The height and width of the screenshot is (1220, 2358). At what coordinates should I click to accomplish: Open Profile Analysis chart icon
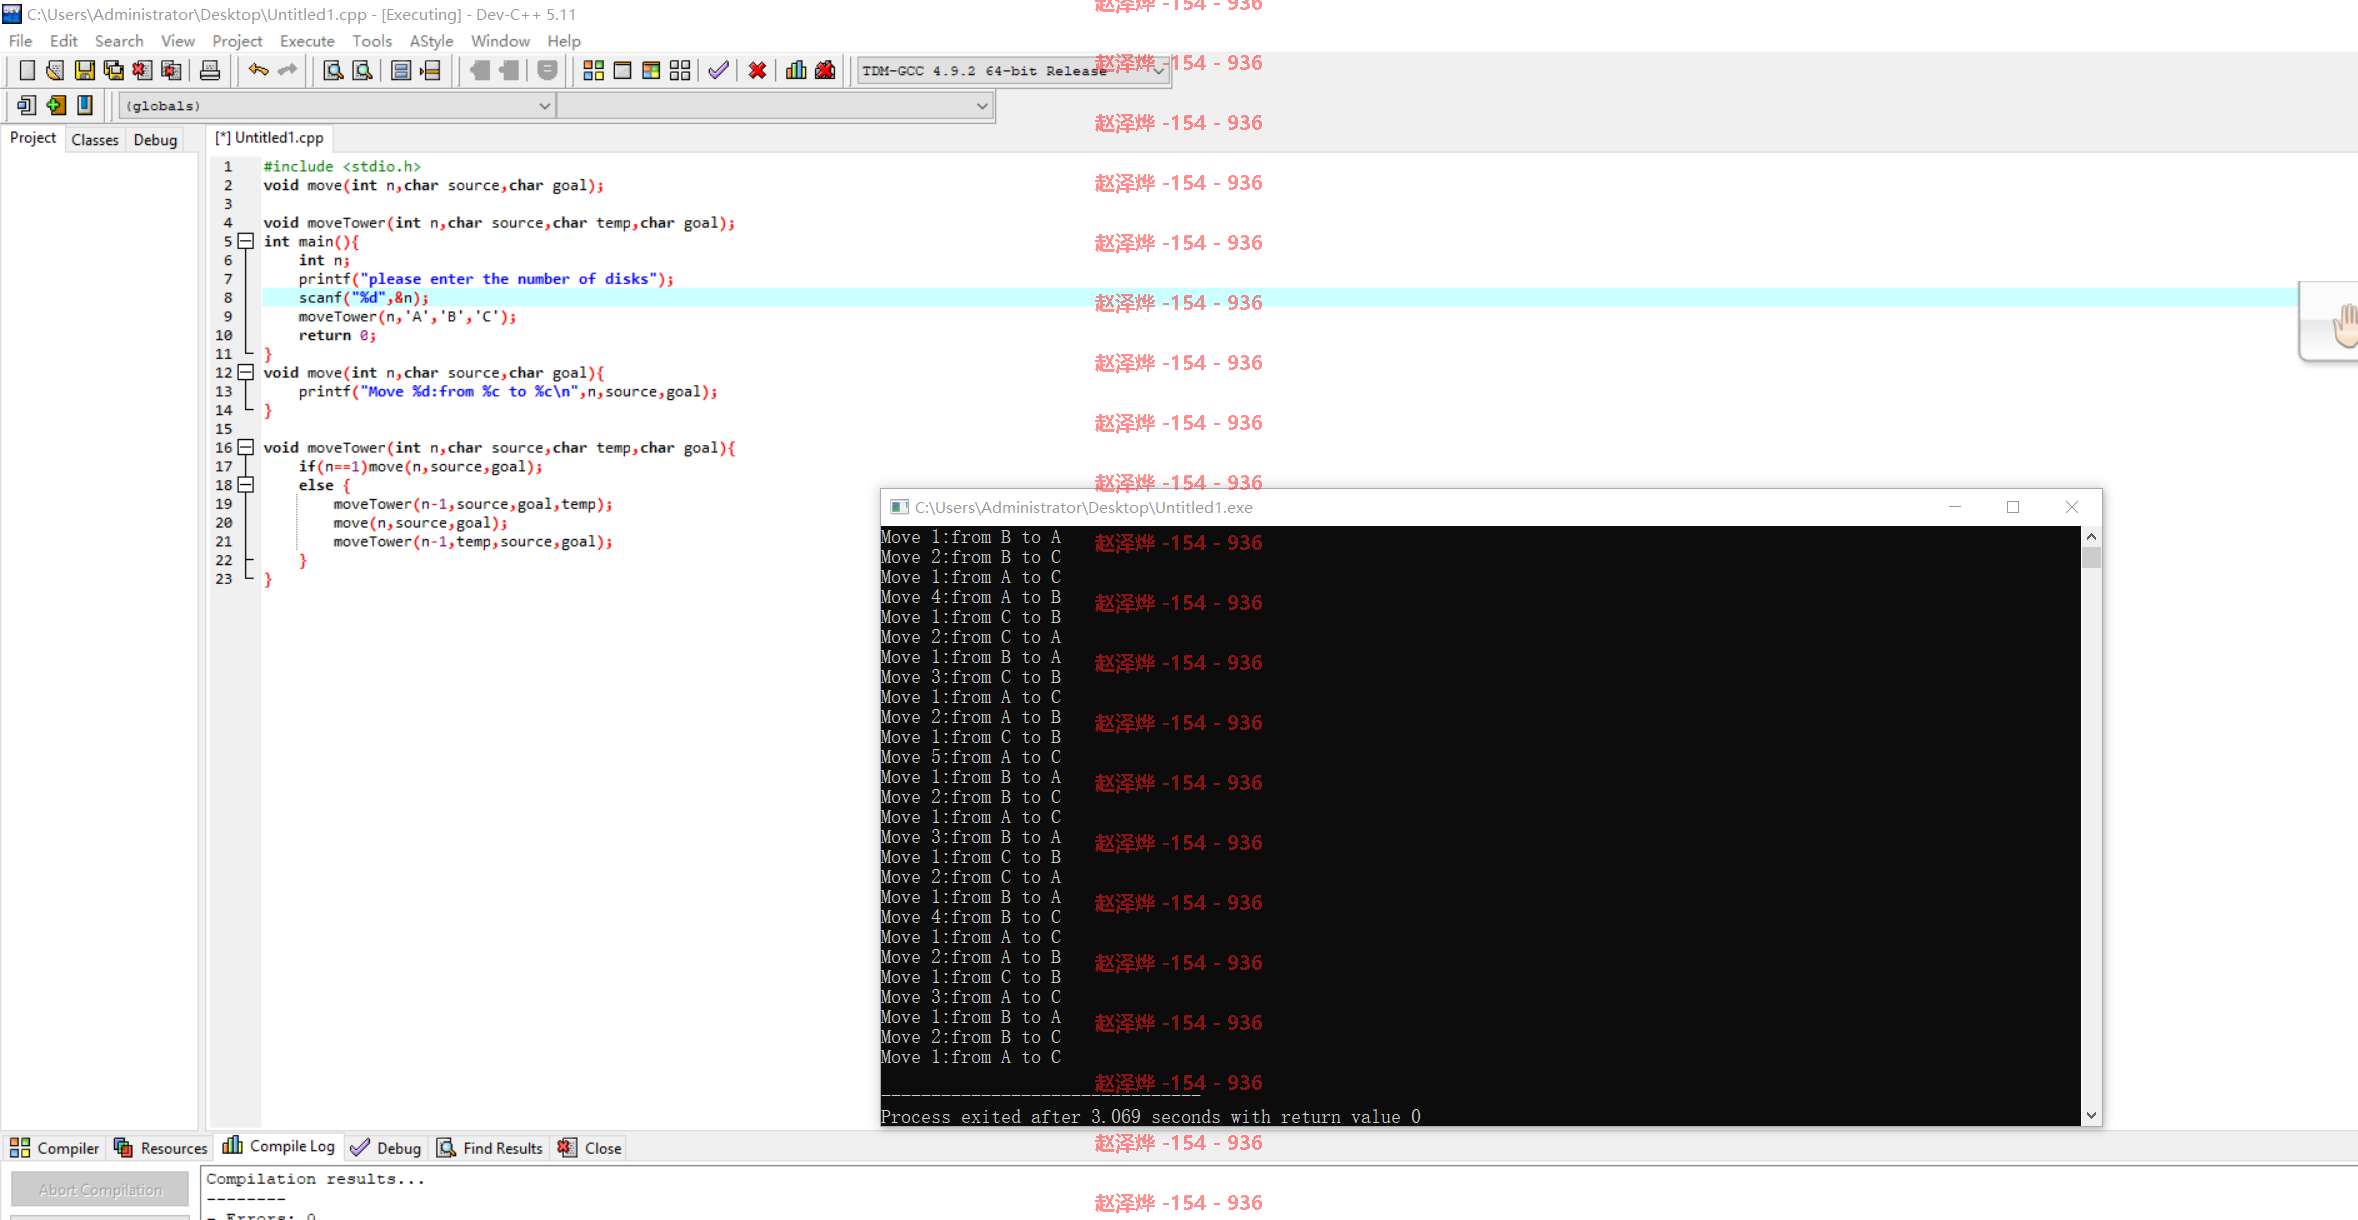click(796, 70)
